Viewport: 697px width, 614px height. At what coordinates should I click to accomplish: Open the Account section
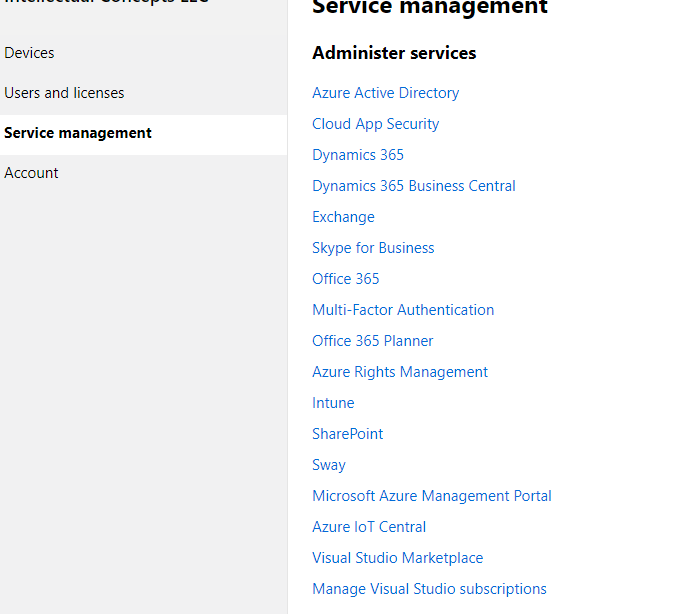pyautogui.click(x=31, y=173)
